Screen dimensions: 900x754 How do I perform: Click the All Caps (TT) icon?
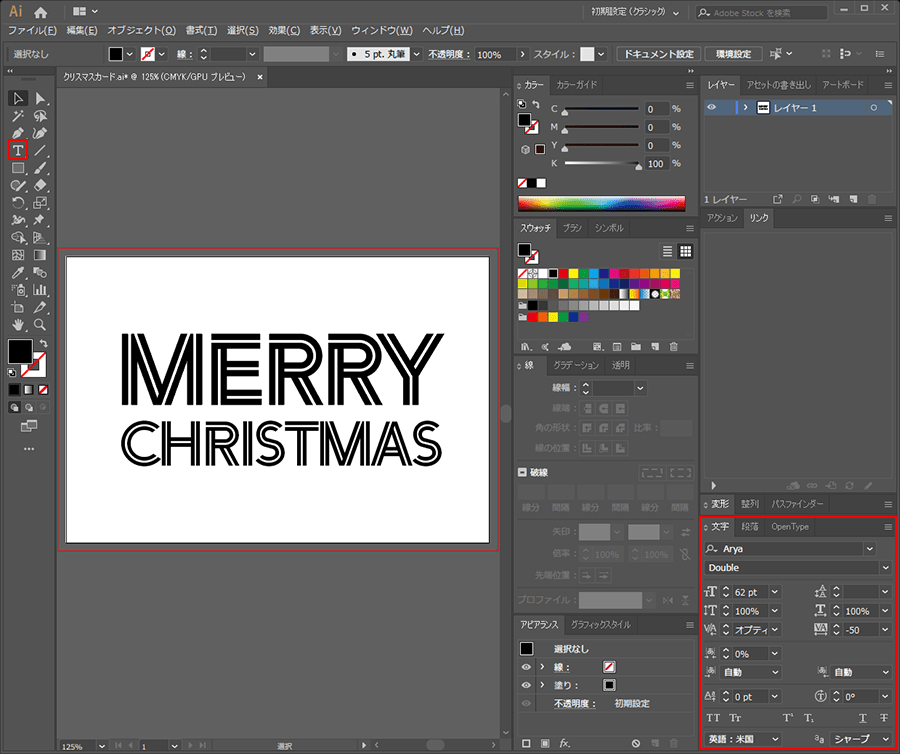click(x=713, y=718)
